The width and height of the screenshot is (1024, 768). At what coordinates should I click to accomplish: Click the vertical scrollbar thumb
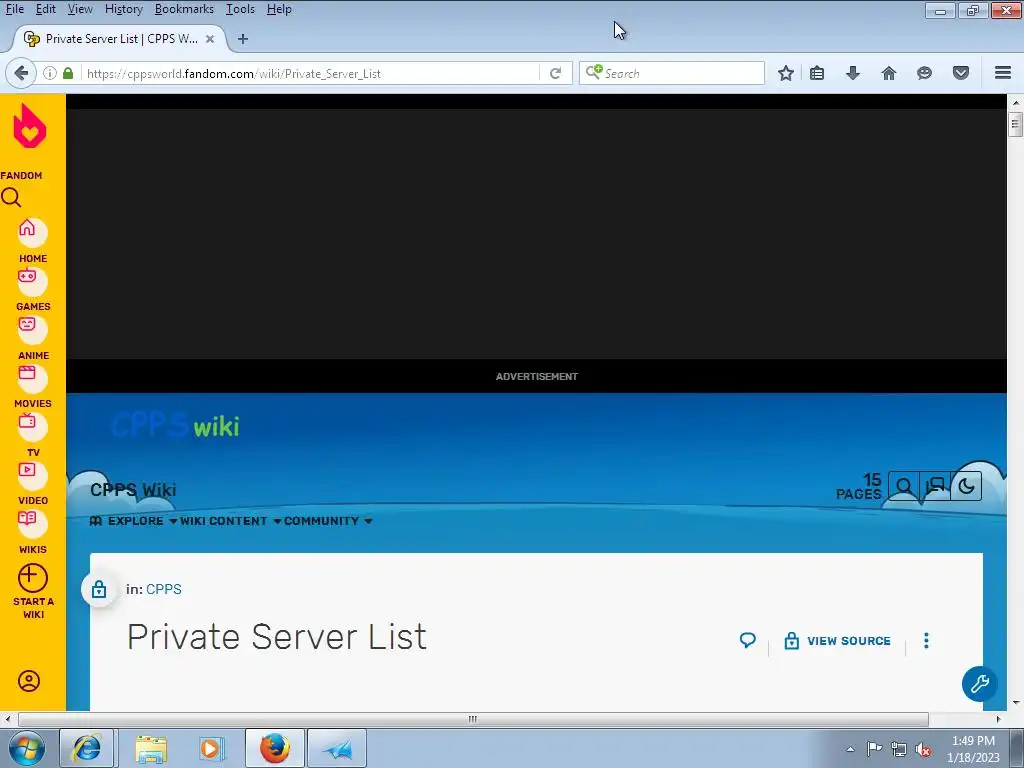pos(1015,124)
